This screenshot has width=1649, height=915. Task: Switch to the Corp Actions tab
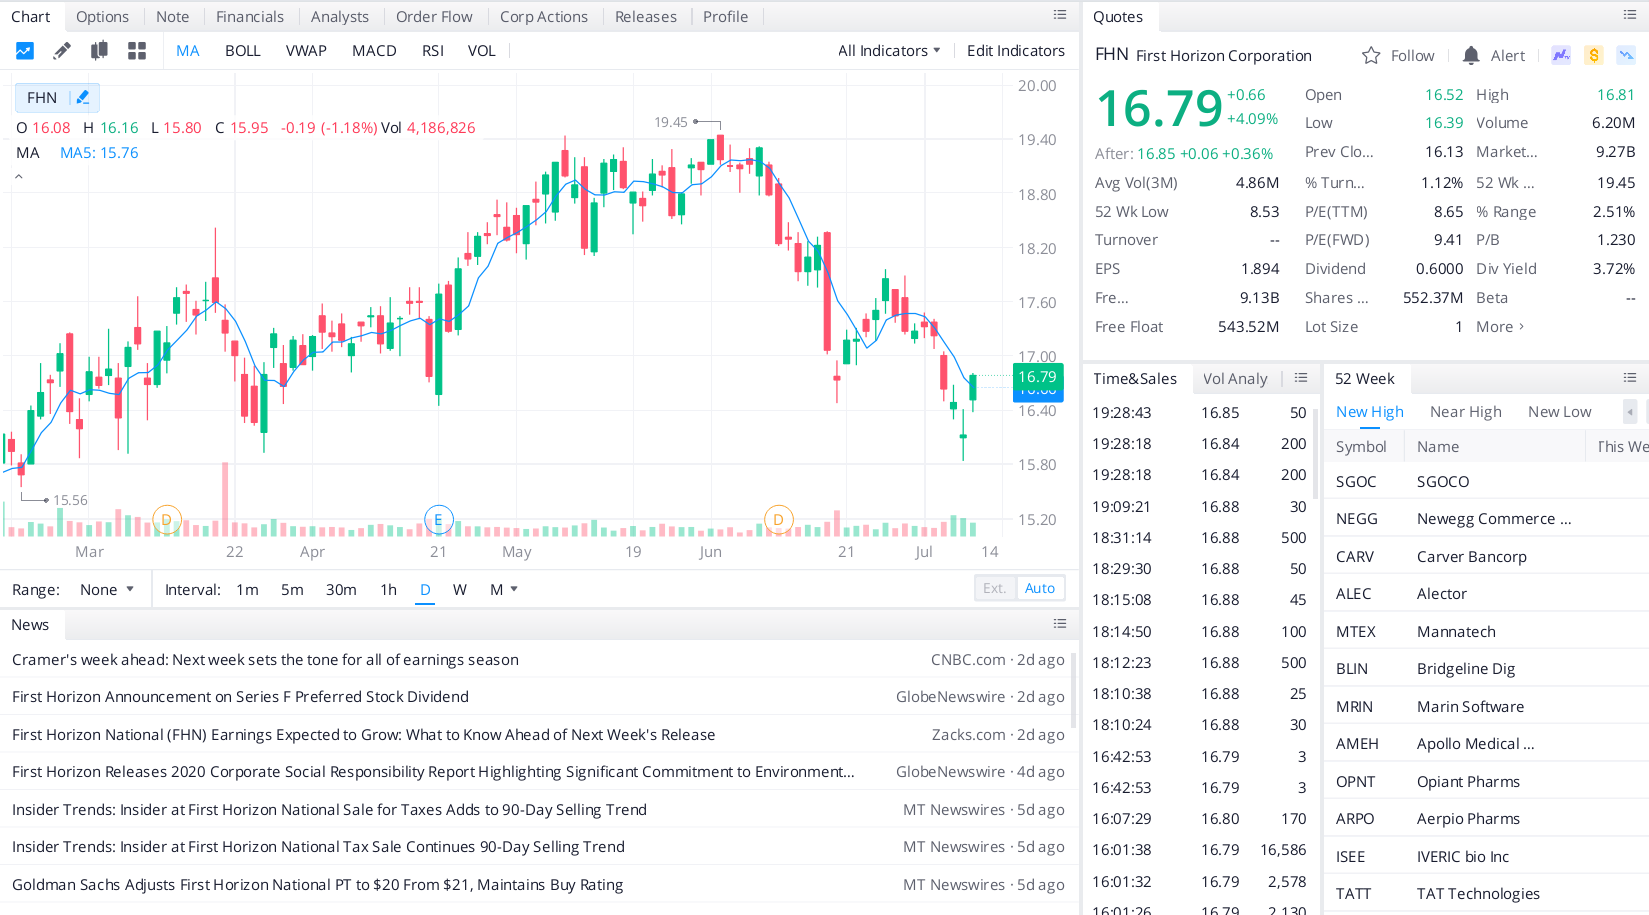pyautogui.click(x=544, y=17)
